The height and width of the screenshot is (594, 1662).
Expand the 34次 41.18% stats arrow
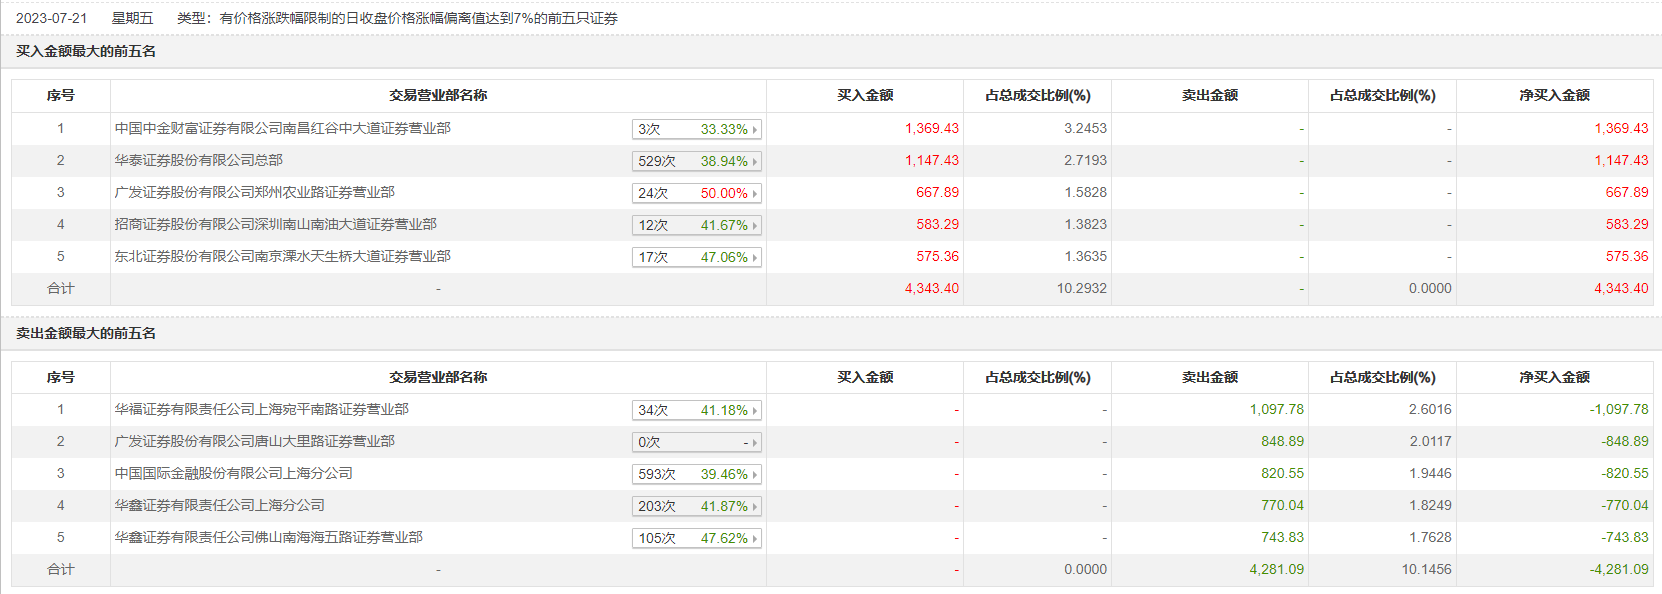(x=755, y=411)
